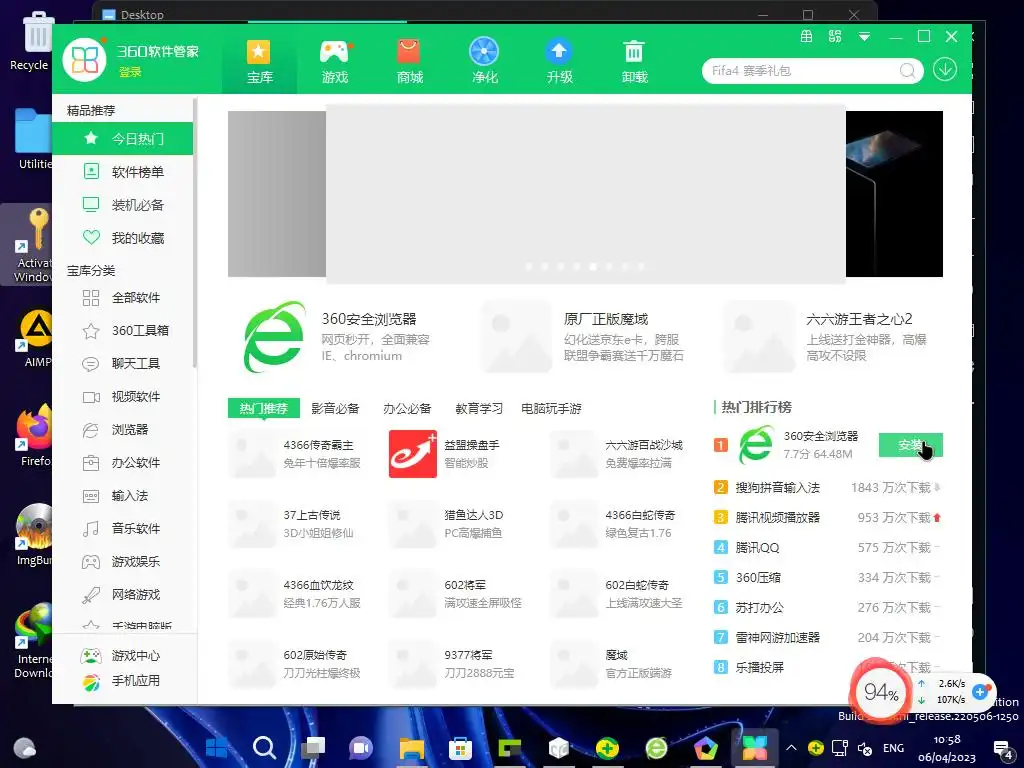Image resolution: width=1024 pixels, height=768 pixels.
Task: Open the 商城 store tab
Action: pyautogui.click(x=409, y=61)
